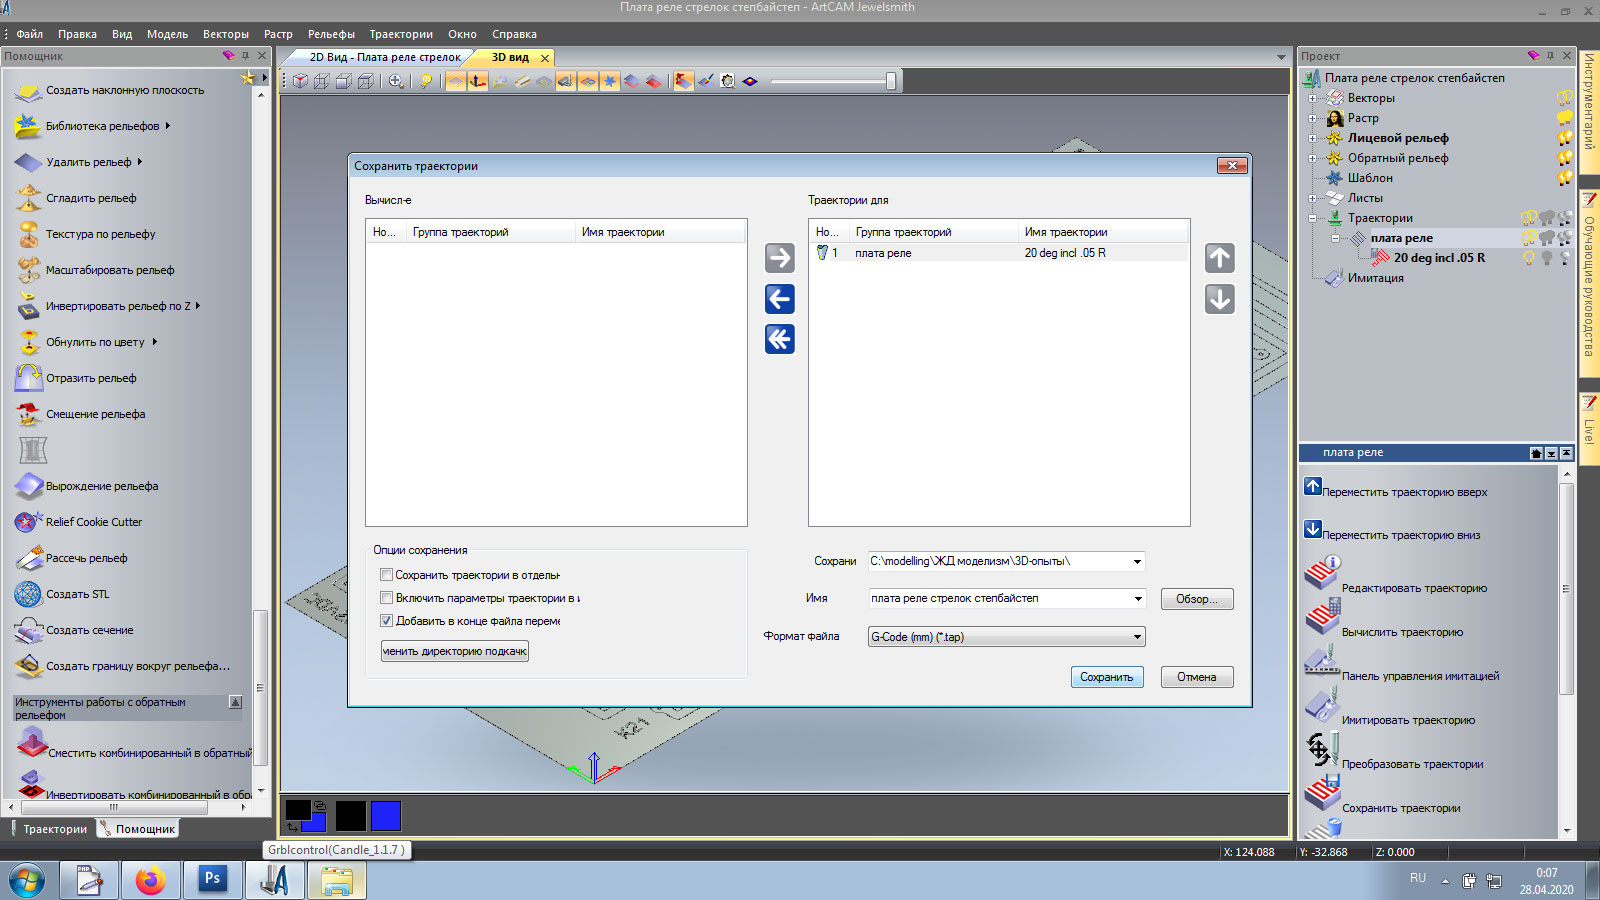1600x900 pixels.
Task: Open Relief Cookie Cutter tool
Action: [94, 522]
